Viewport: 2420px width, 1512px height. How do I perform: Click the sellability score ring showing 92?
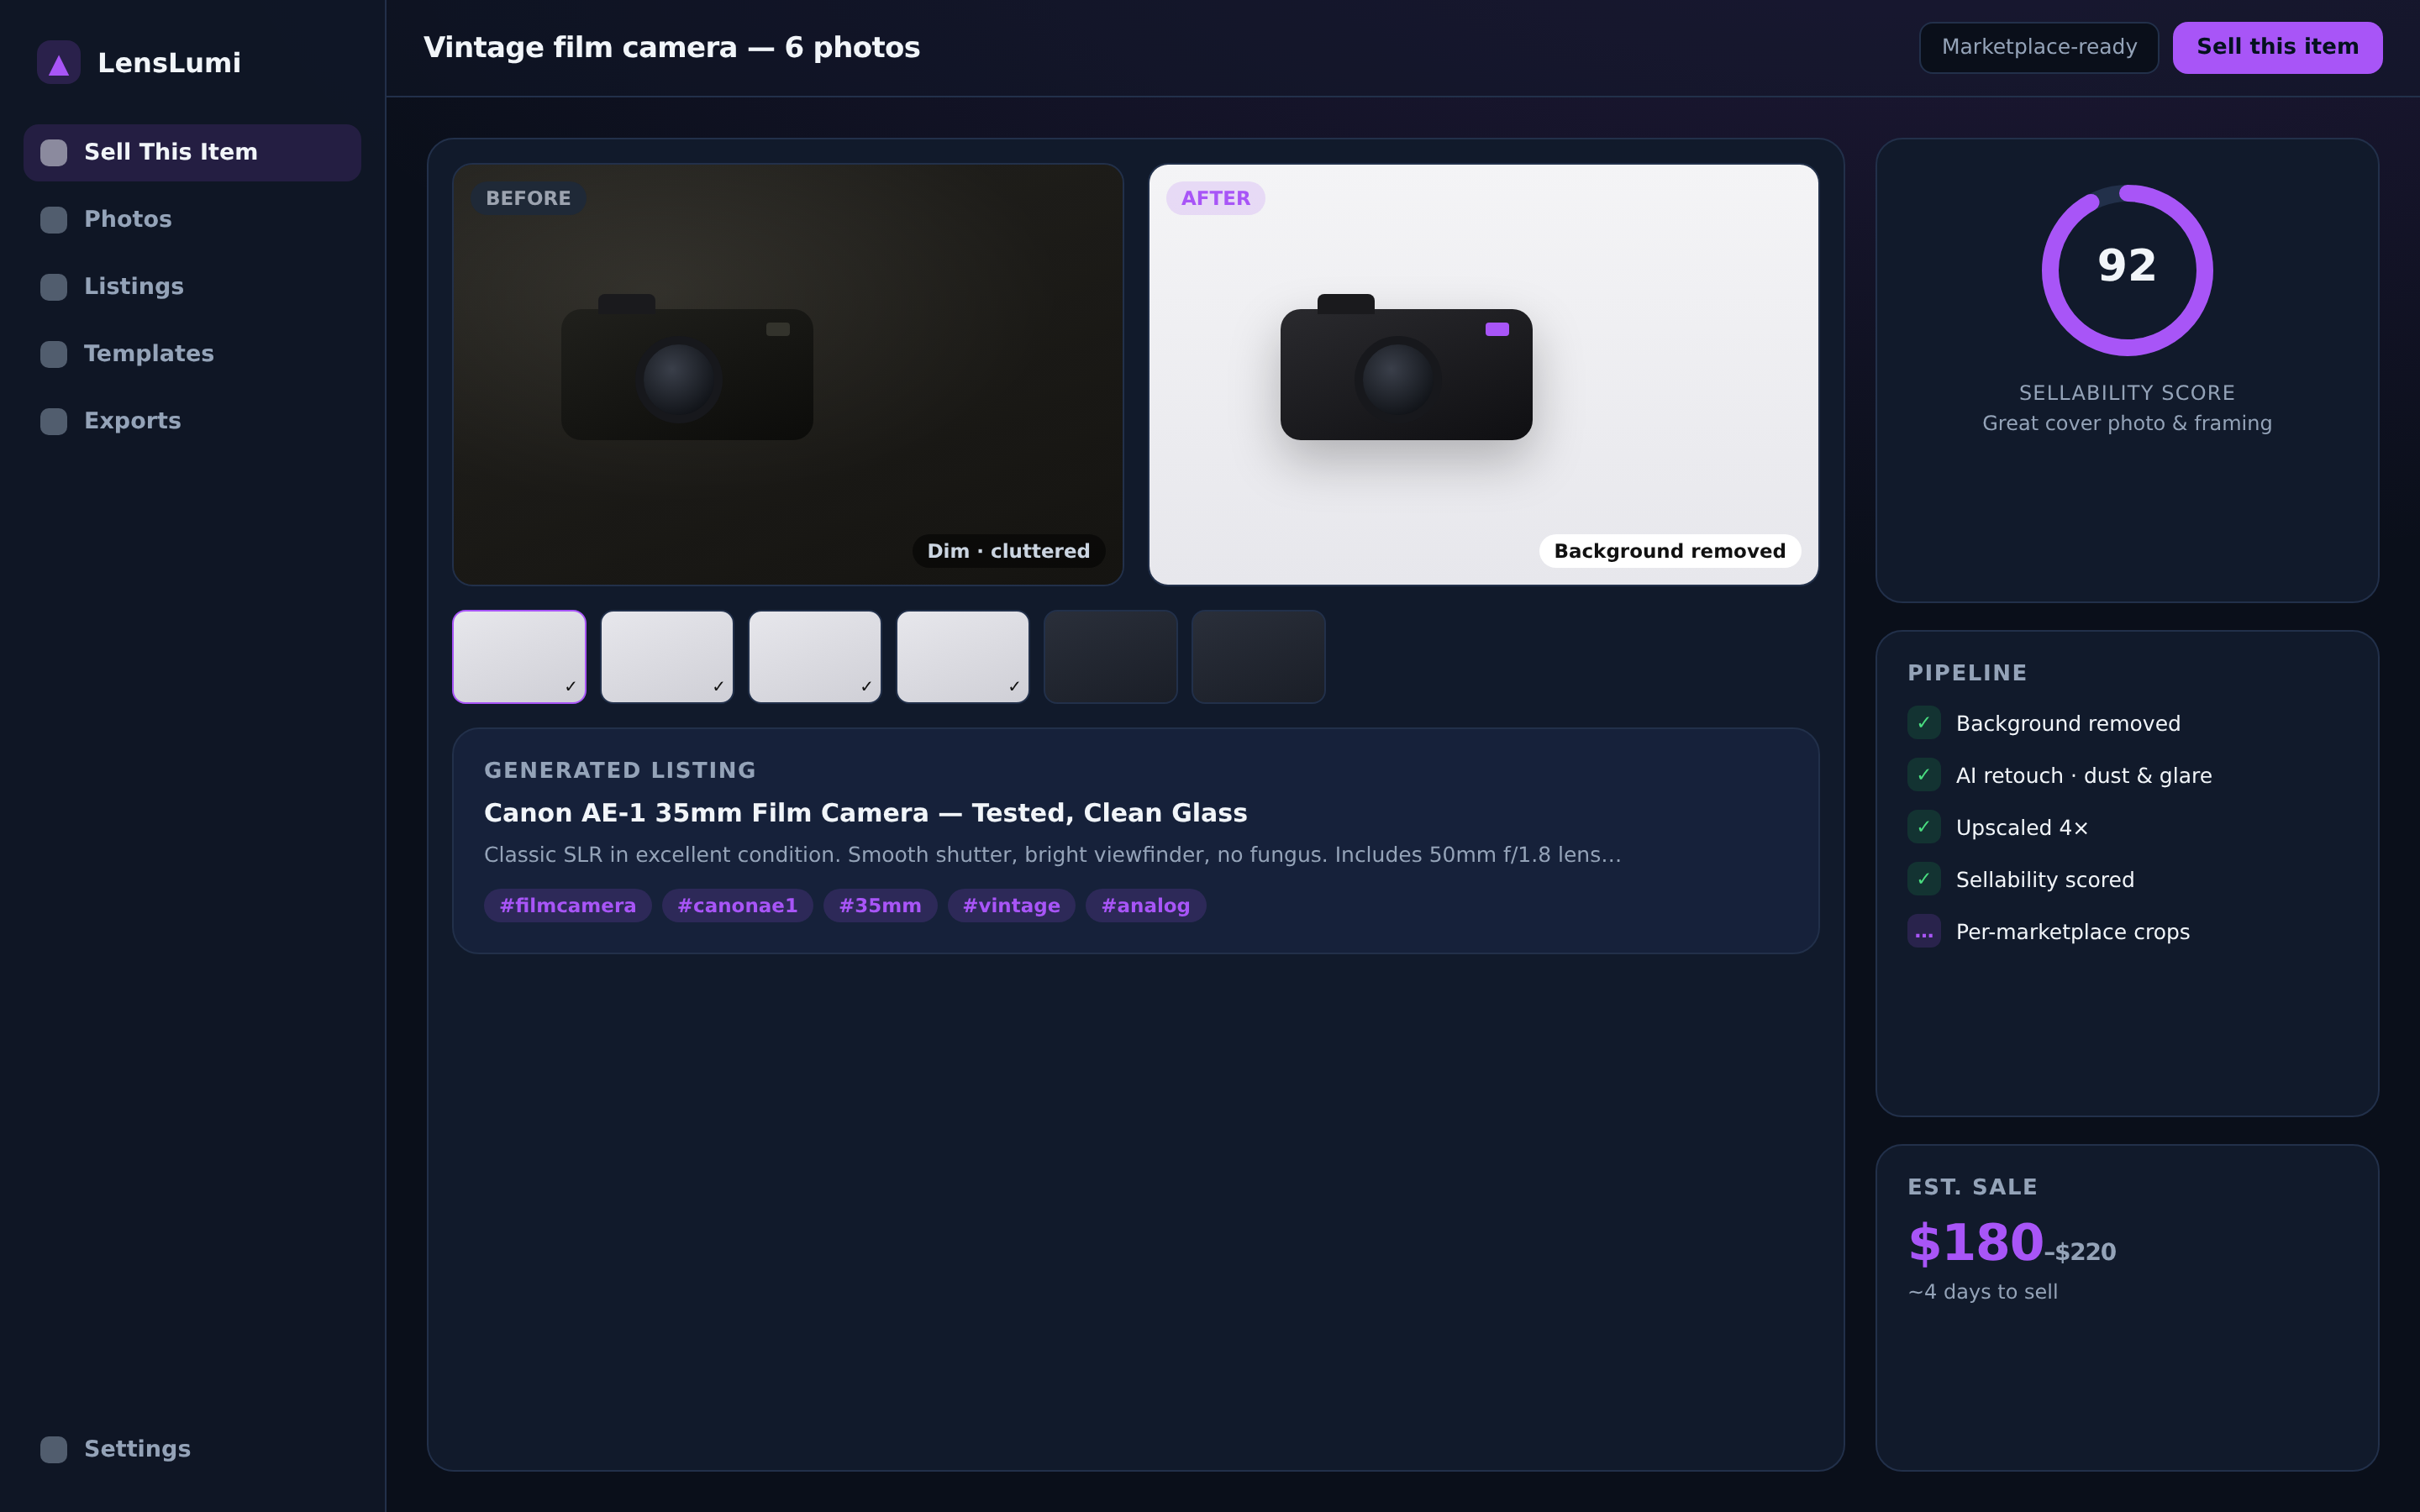(2127, 270)
